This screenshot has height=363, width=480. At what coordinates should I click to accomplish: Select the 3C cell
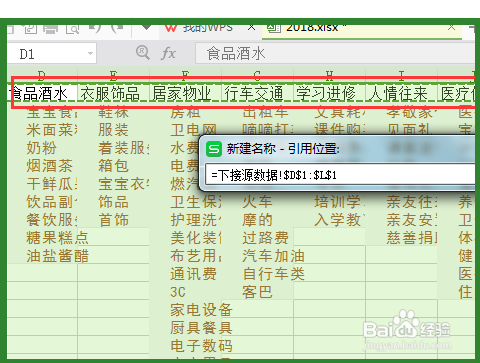tap(185, 292)
